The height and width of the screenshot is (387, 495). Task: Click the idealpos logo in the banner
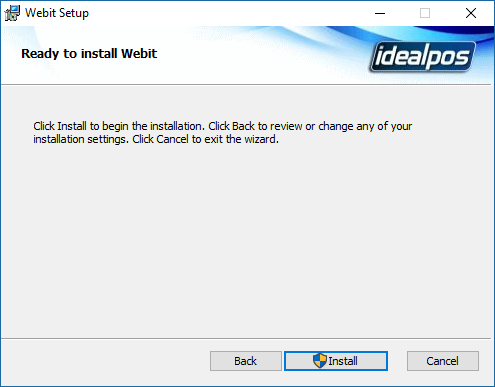pyautogui.click(x=423, y=56)
